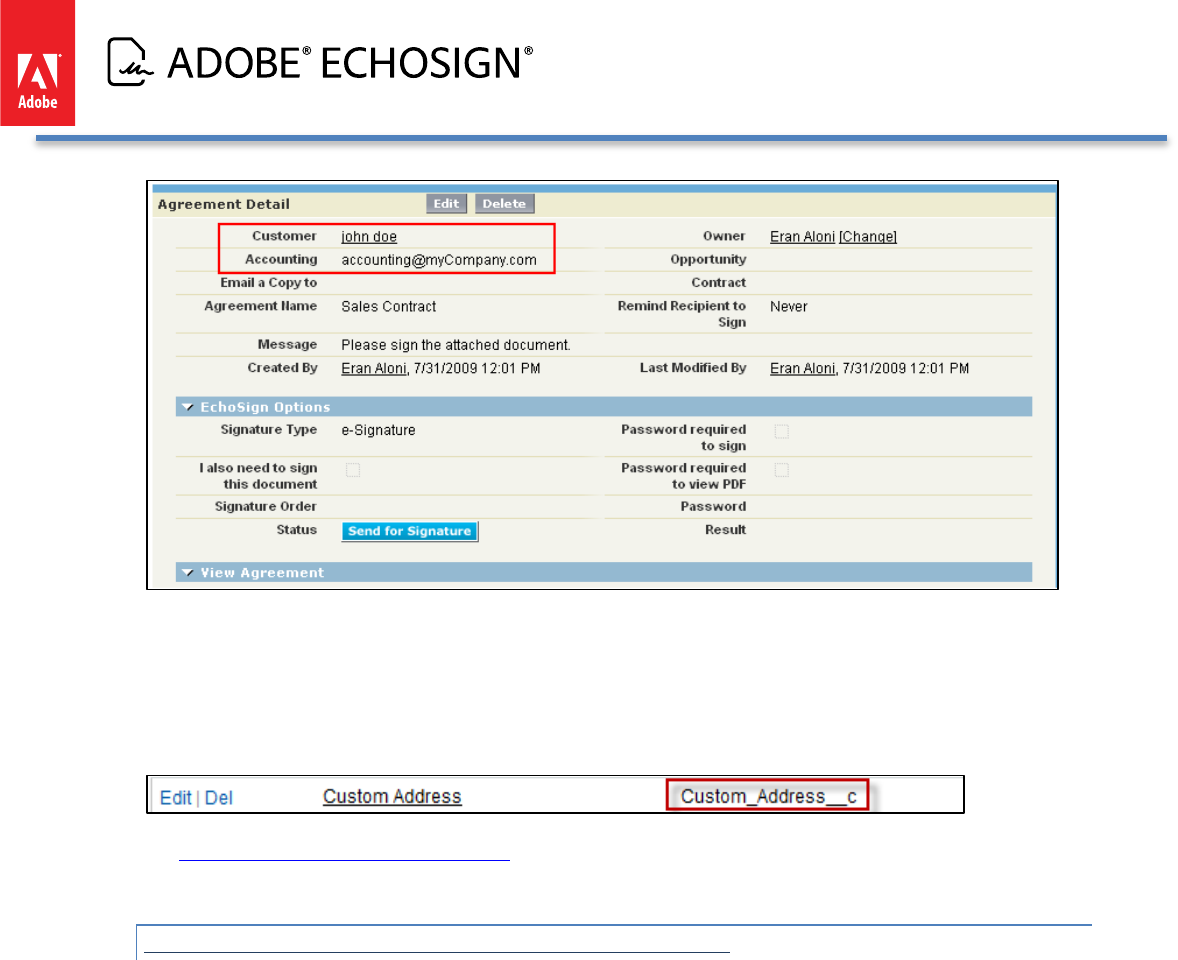This screenshot has width=1178, height=960.
Task: Click the Remind Recipient to Sign label
Action: pyautogui.click(x=681, y=314)
